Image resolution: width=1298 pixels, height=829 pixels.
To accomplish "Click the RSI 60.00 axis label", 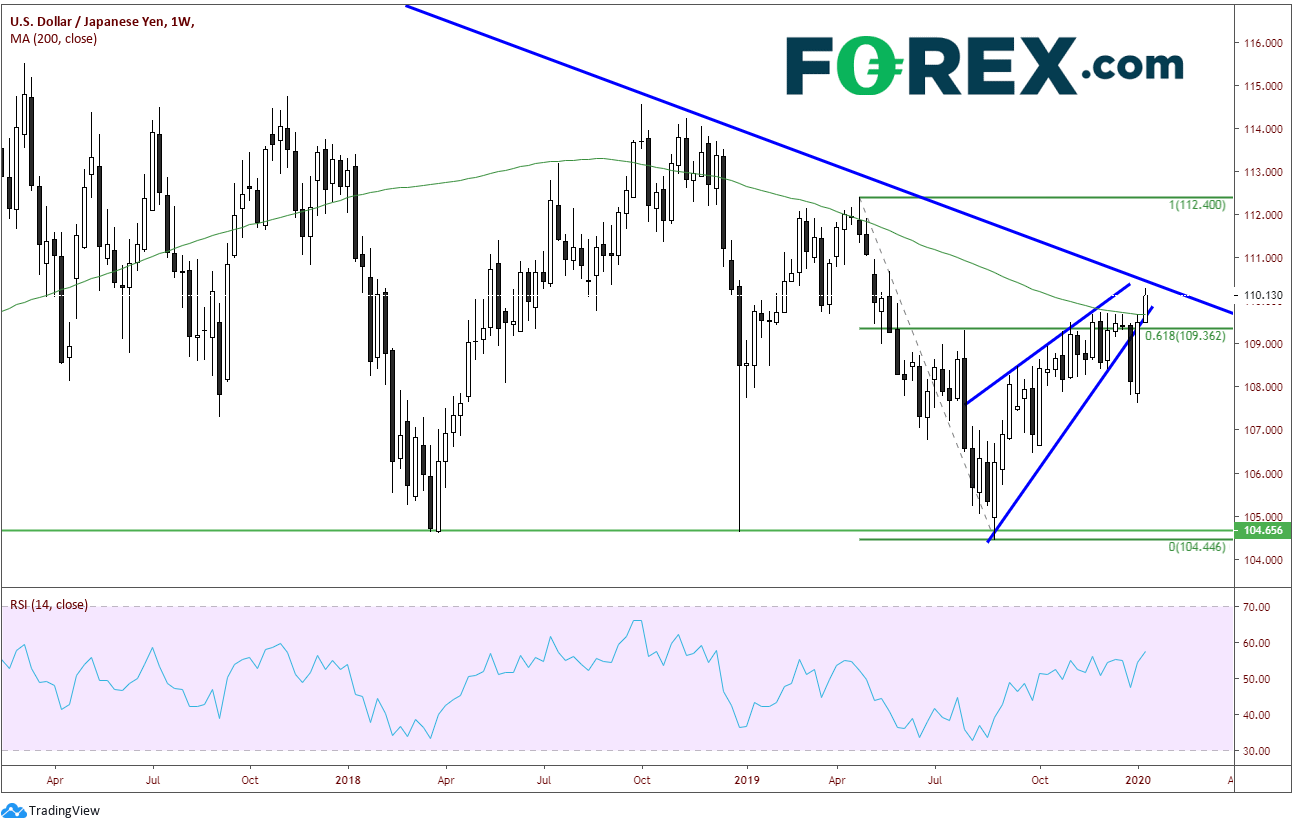I will [x=1257, y=642].
